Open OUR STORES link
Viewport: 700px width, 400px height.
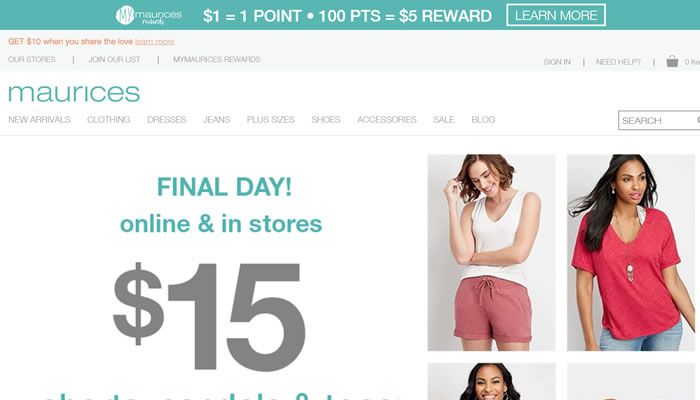[x=32, y=59]
